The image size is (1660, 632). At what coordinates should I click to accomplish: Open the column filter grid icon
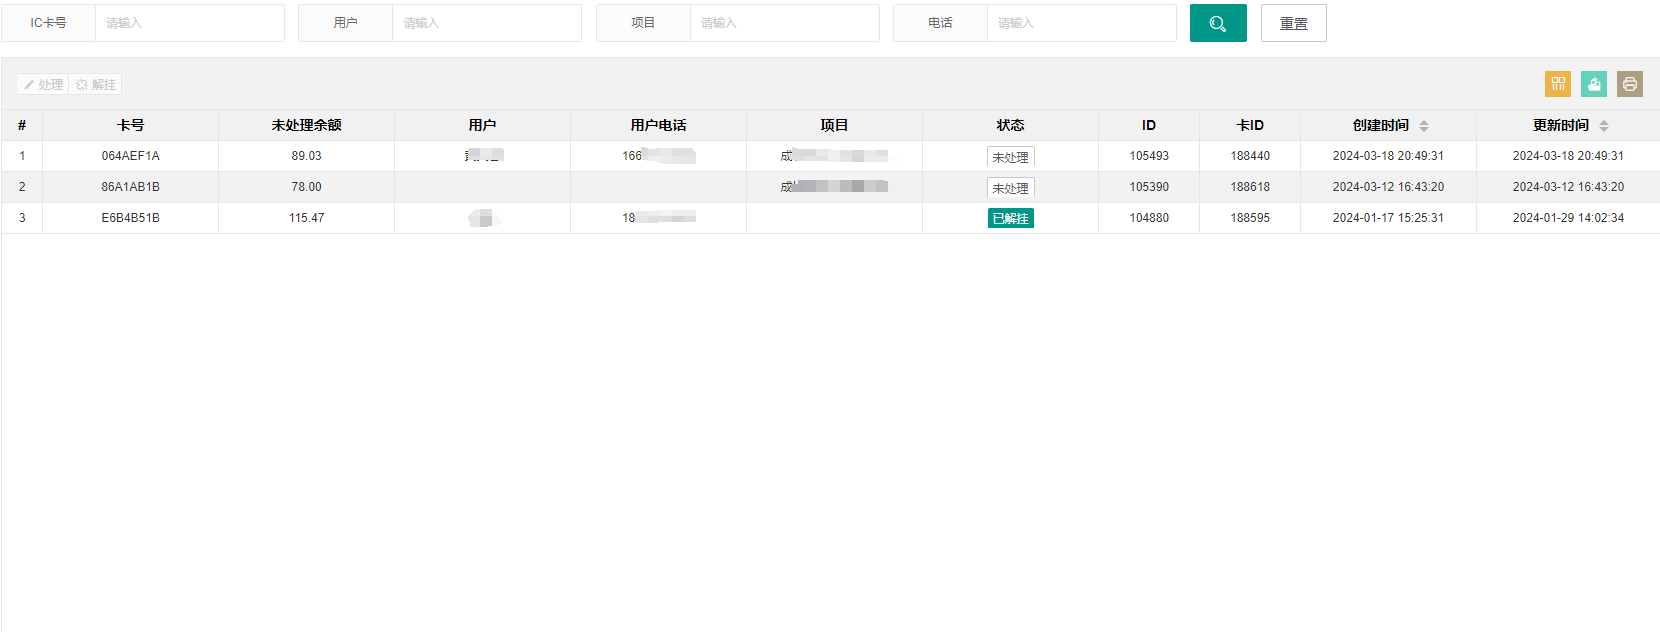(1558, 84)
